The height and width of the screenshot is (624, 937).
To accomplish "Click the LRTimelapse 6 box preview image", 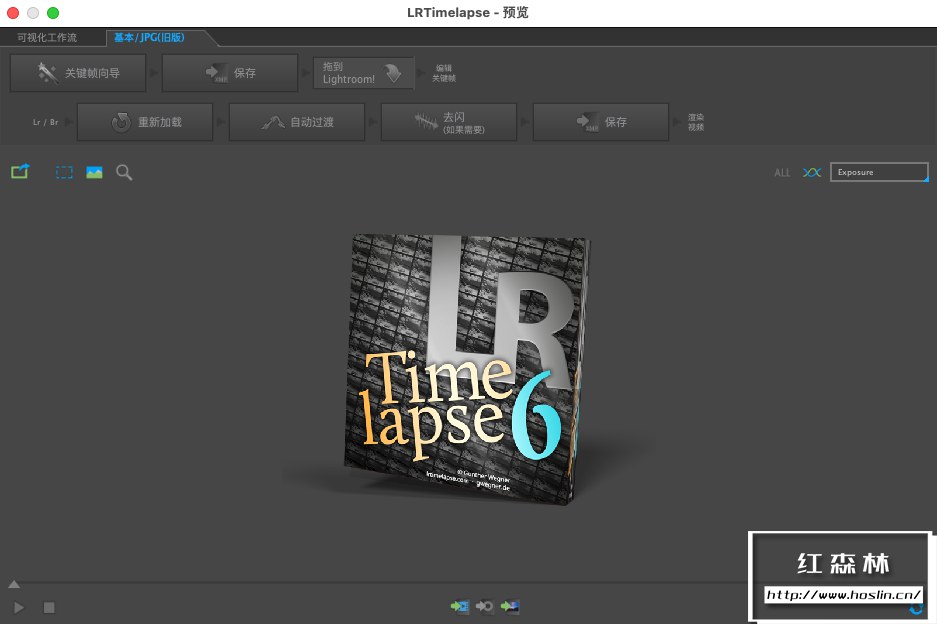I will click(466, 369).
